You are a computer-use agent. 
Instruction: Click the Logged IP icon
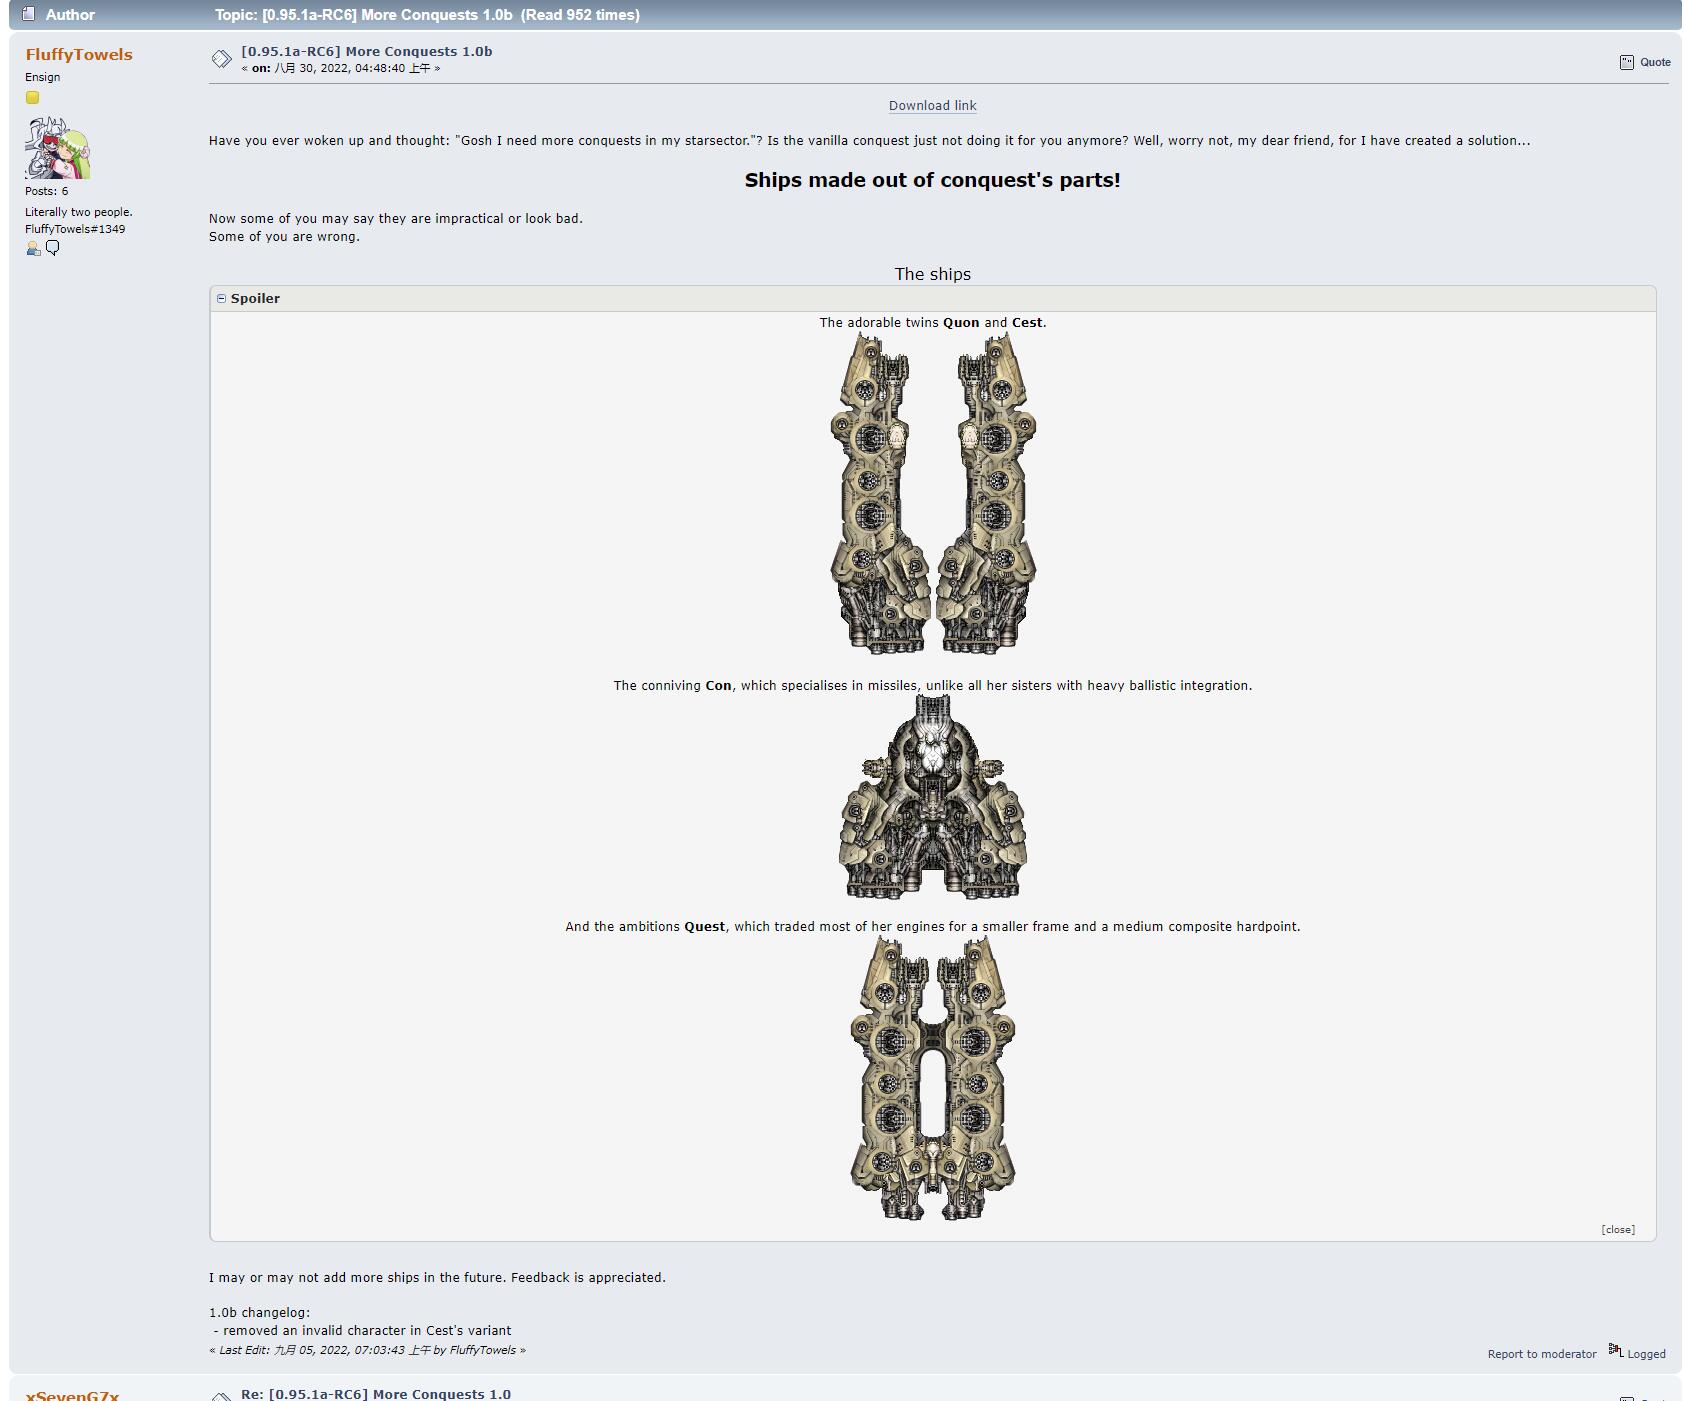(x=1615, y=1351)
